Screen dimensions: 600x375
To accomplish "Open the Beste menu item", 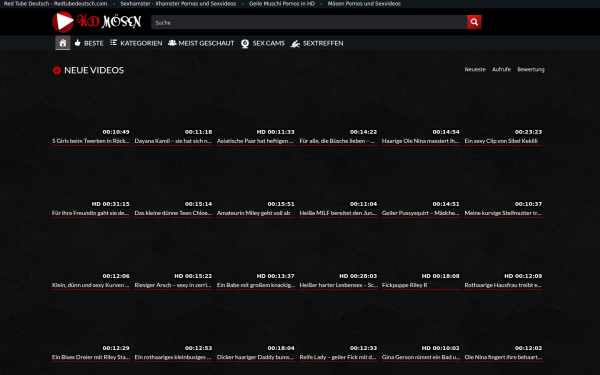I will tap(94, 43).
